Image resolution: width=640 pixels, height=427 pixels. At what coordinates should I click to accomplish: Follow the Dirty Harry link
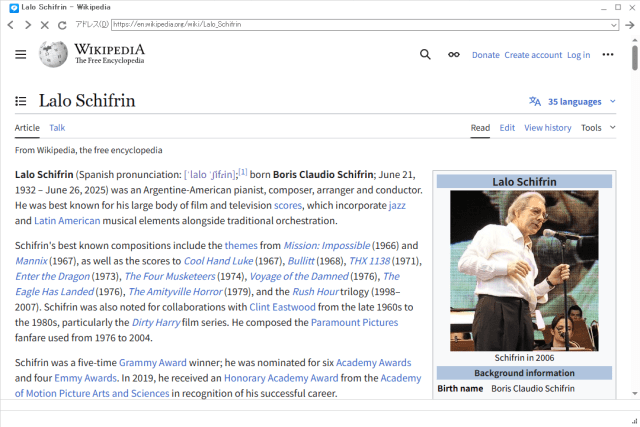pyautogui.click(x=156, y=323)
